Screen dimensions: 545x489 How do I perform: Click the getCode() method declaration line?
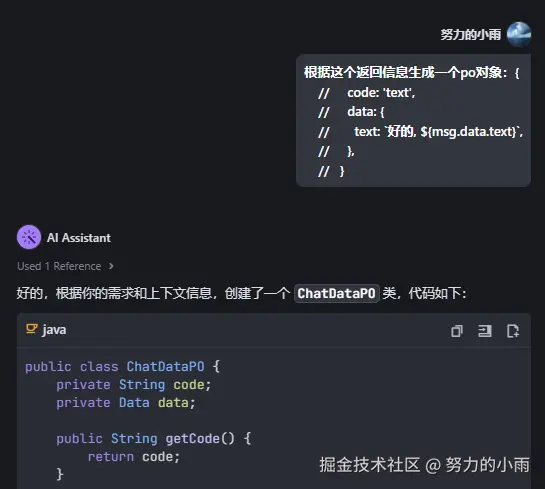tap(154, 439)
